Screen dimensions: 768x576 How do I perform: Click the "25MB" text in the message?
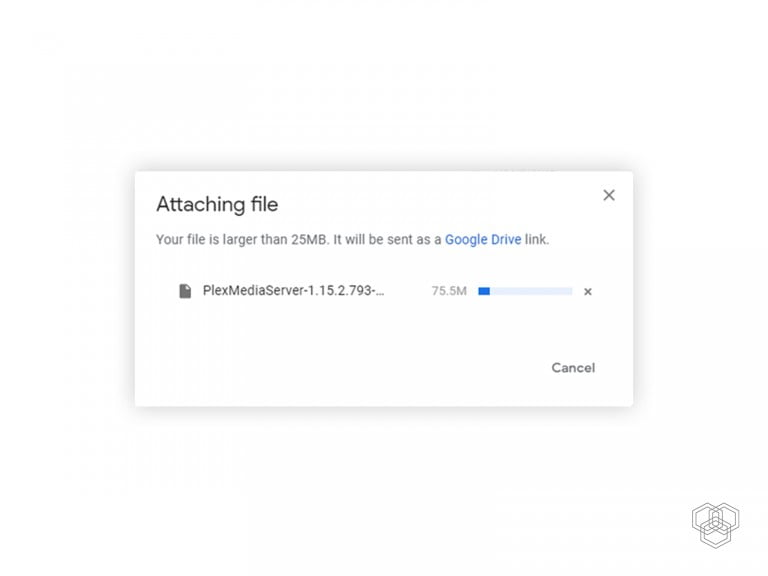pos(309,240)
